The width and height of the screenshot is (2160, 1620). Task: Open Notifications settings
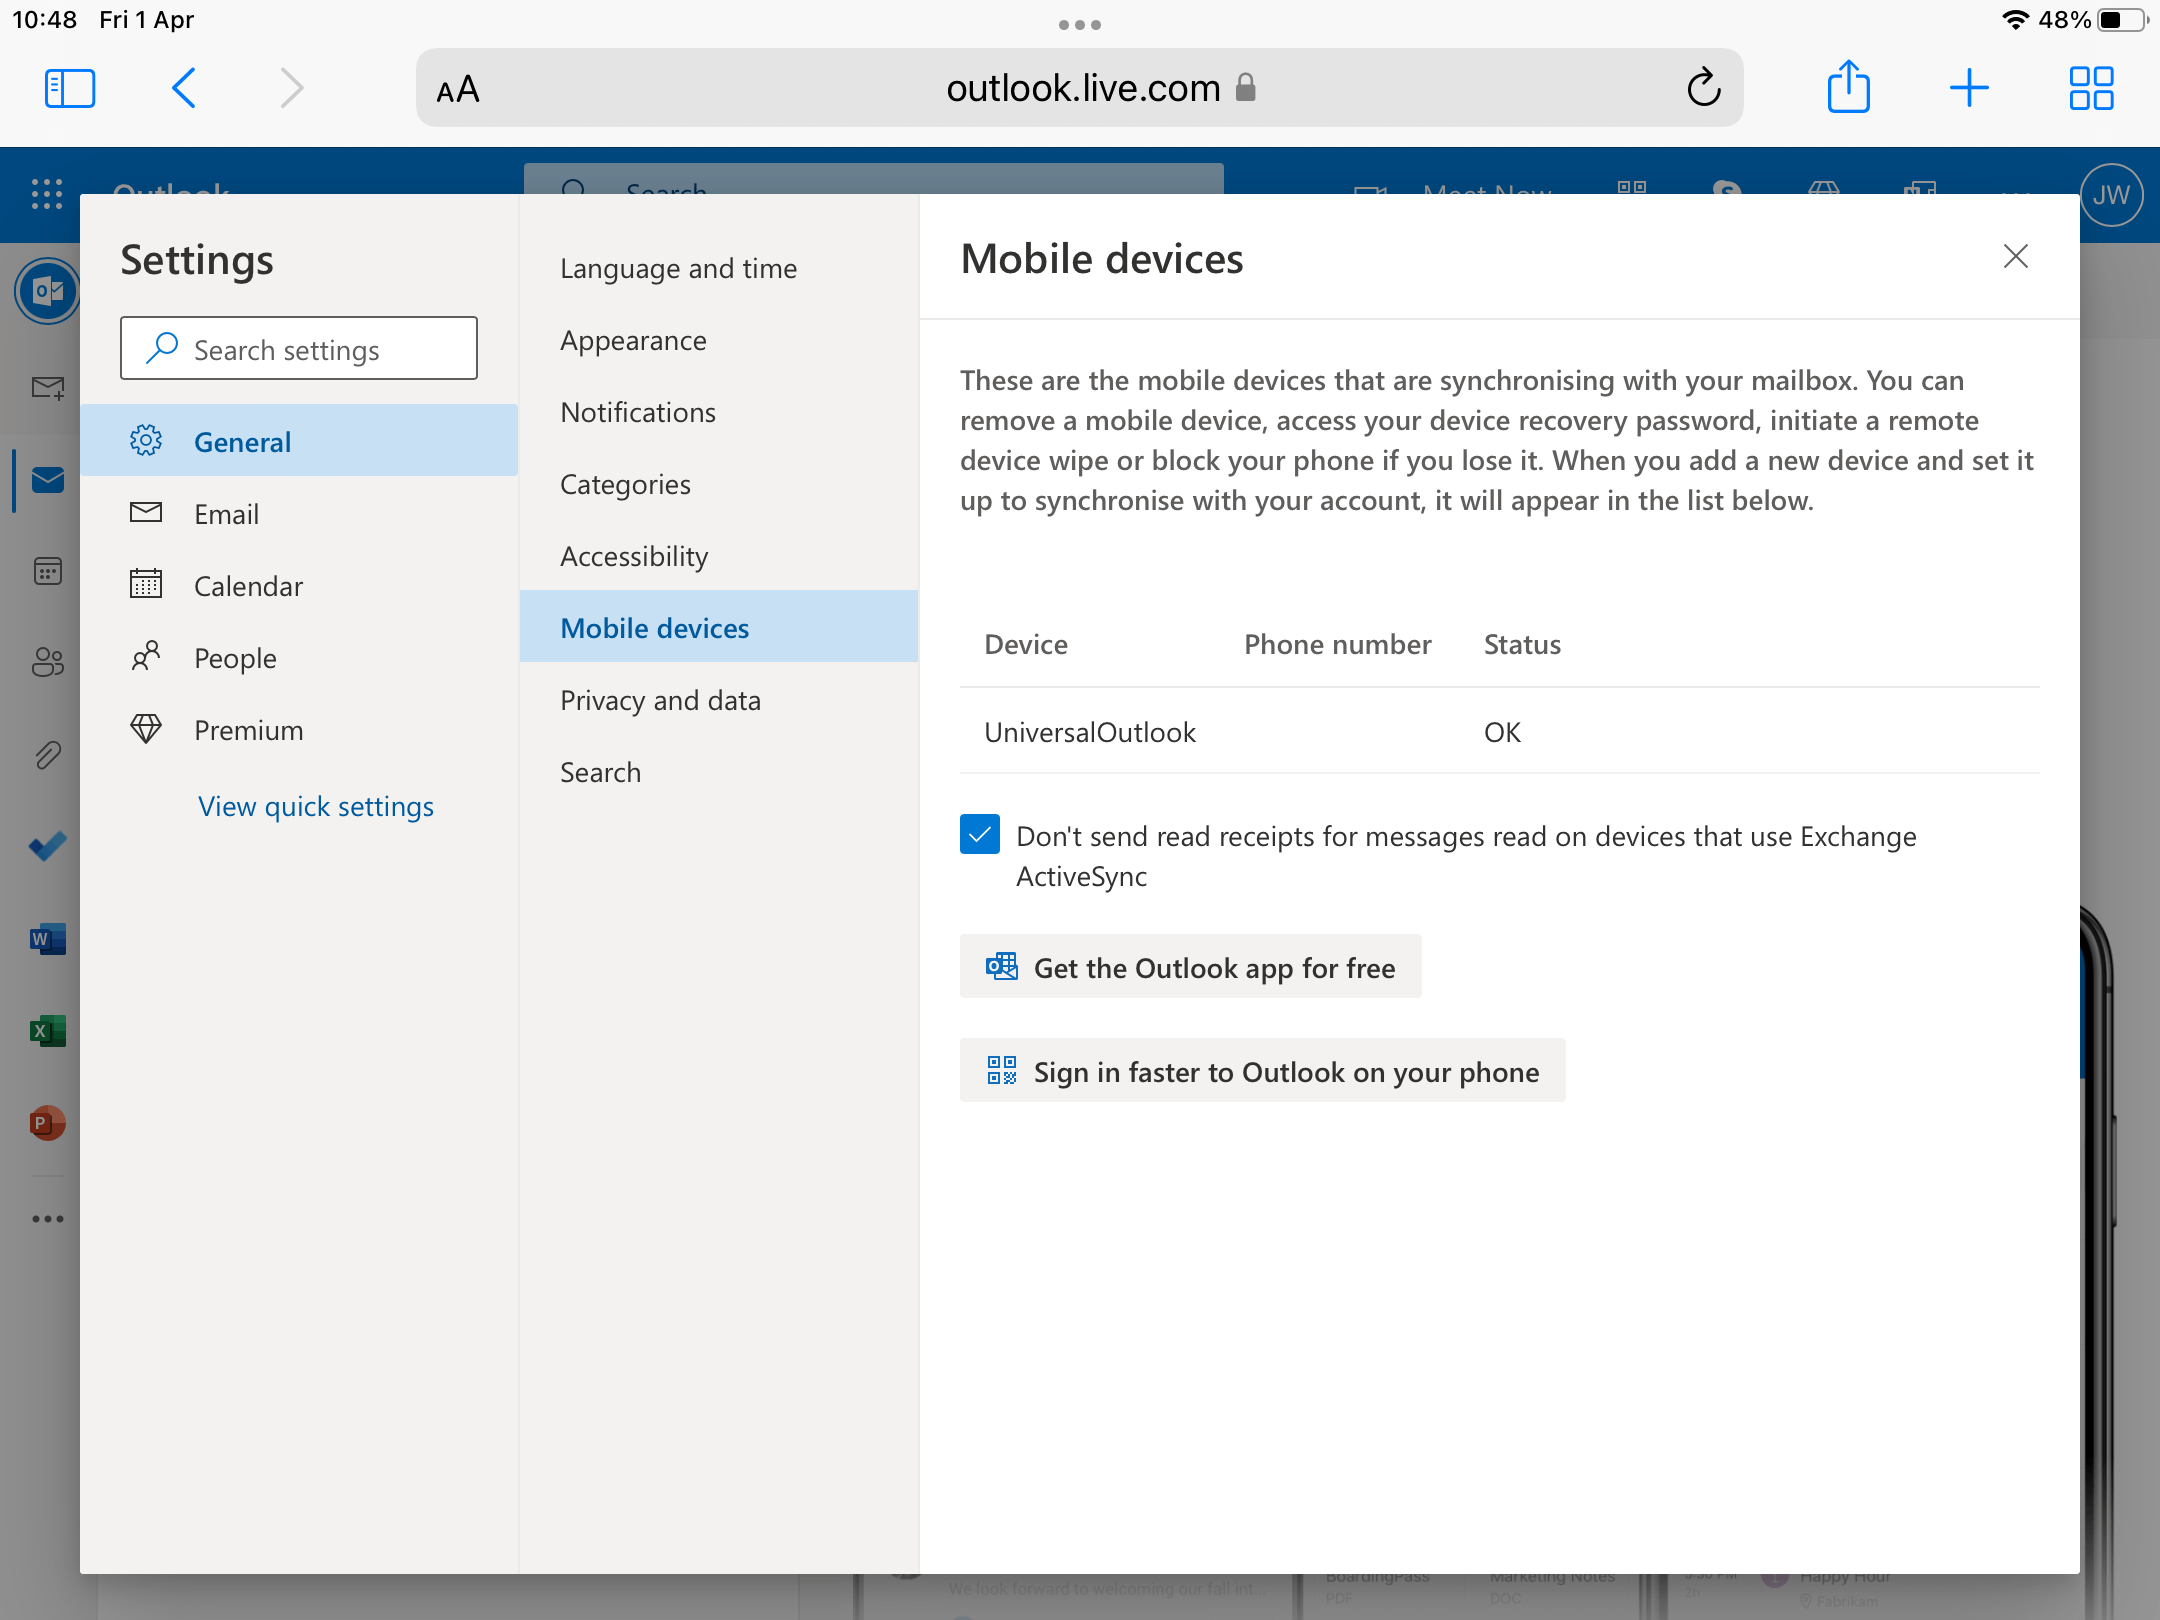pyautogui.click(x=719, y=412)
